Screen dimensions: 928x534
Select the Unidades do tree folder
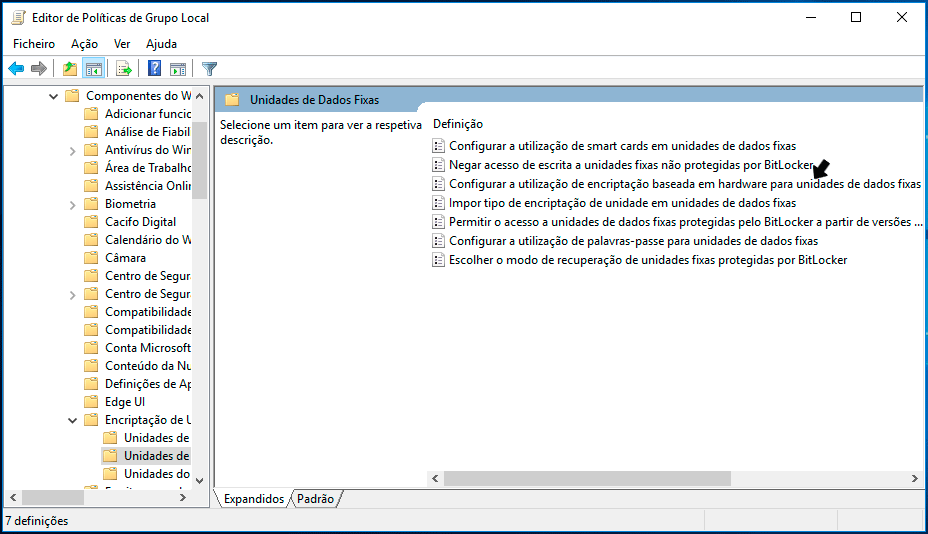[157, 474]
